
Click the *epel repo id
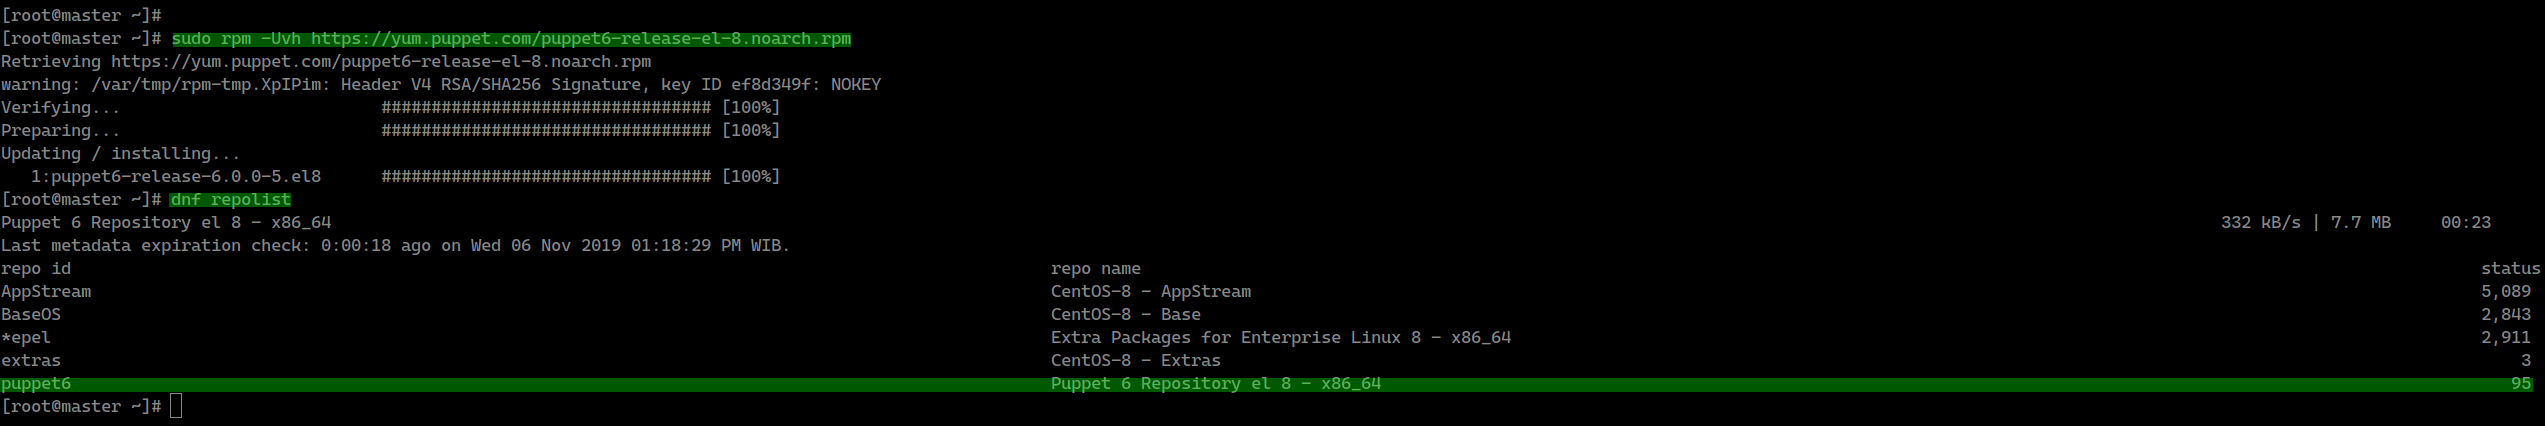point(26,338)
